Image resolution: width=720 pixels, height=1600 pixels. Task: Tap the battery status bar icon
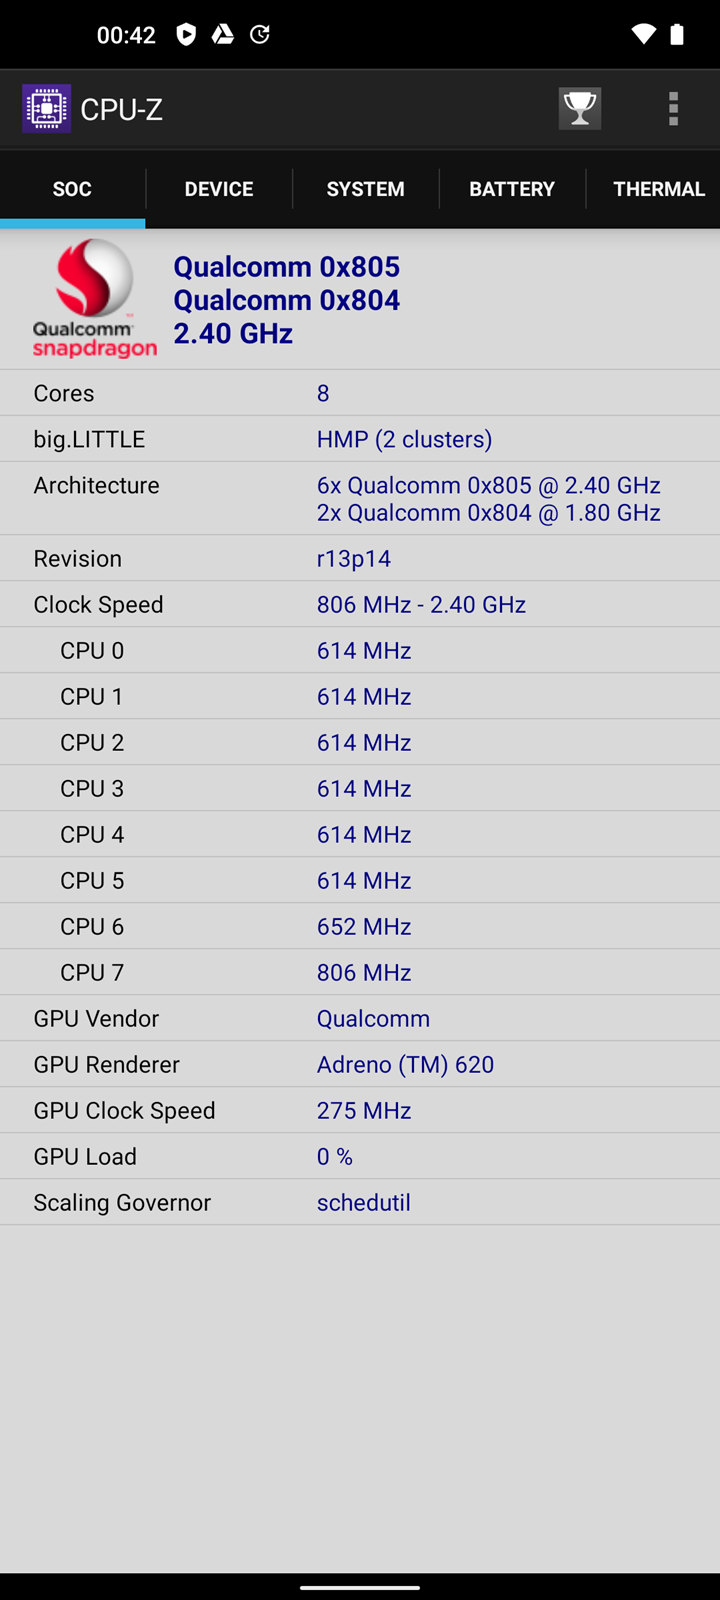point(677,35)
